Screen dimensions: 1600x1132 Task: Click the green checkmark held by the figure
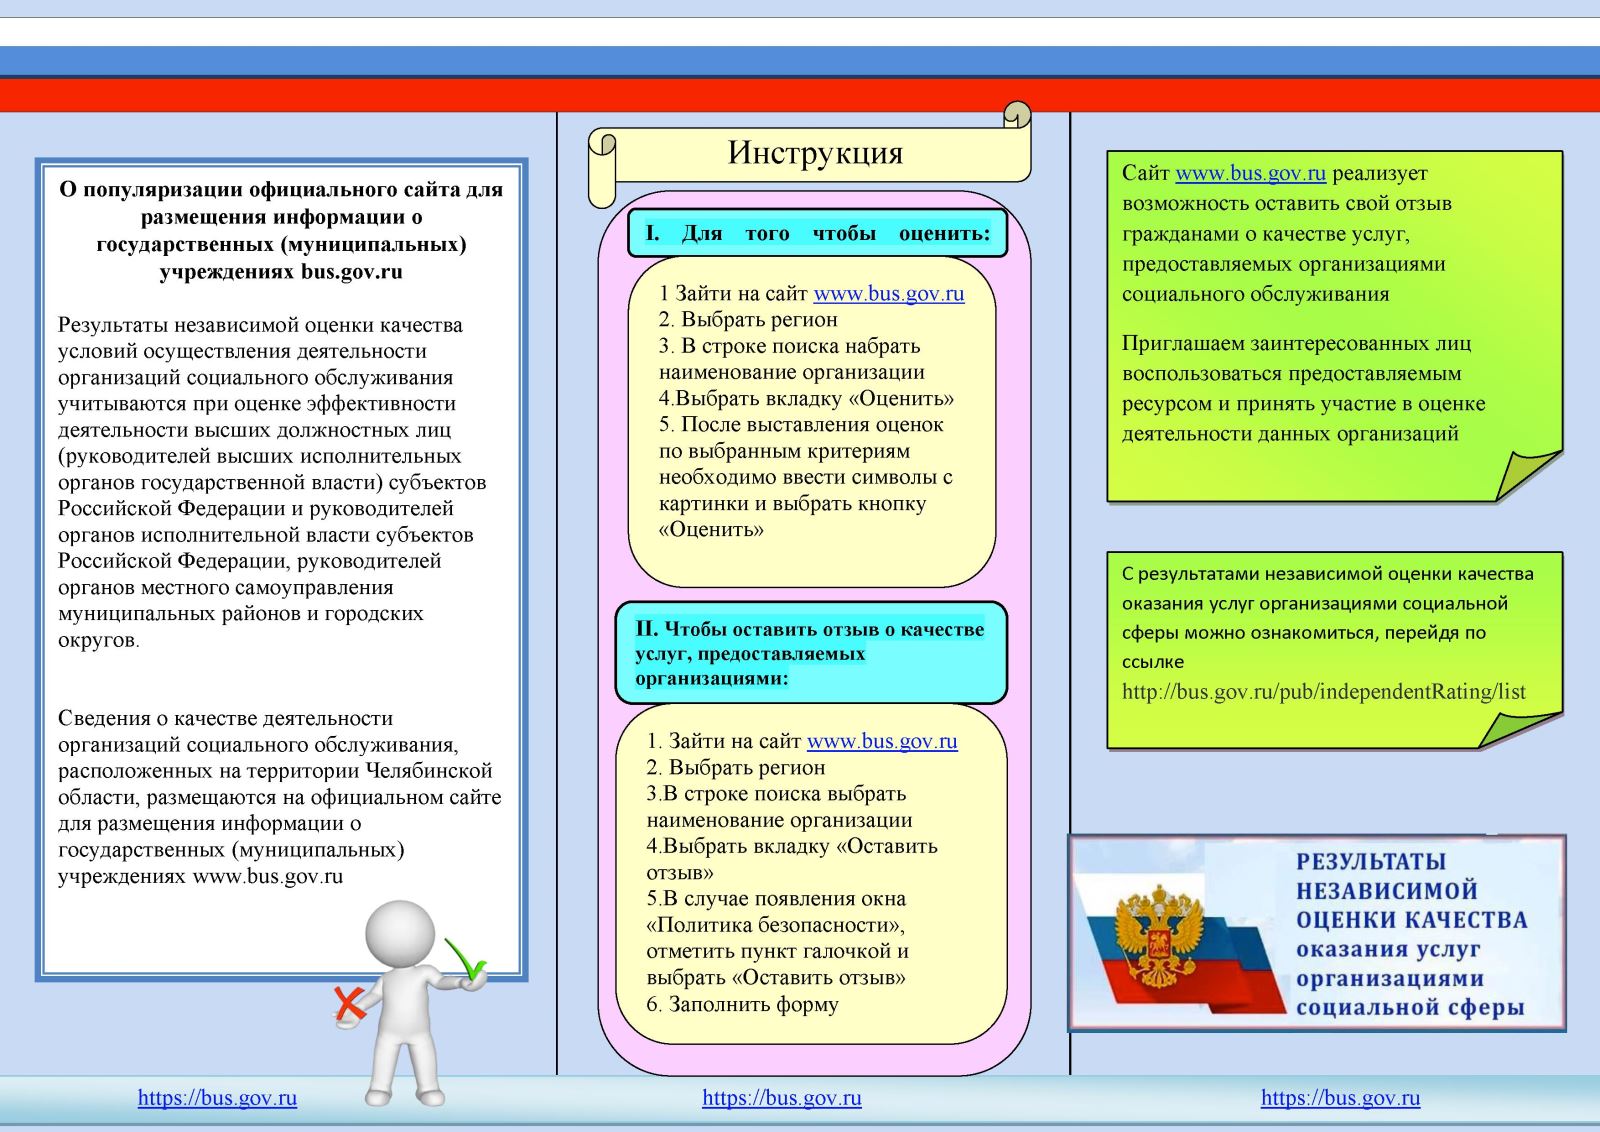coord(465,958)
